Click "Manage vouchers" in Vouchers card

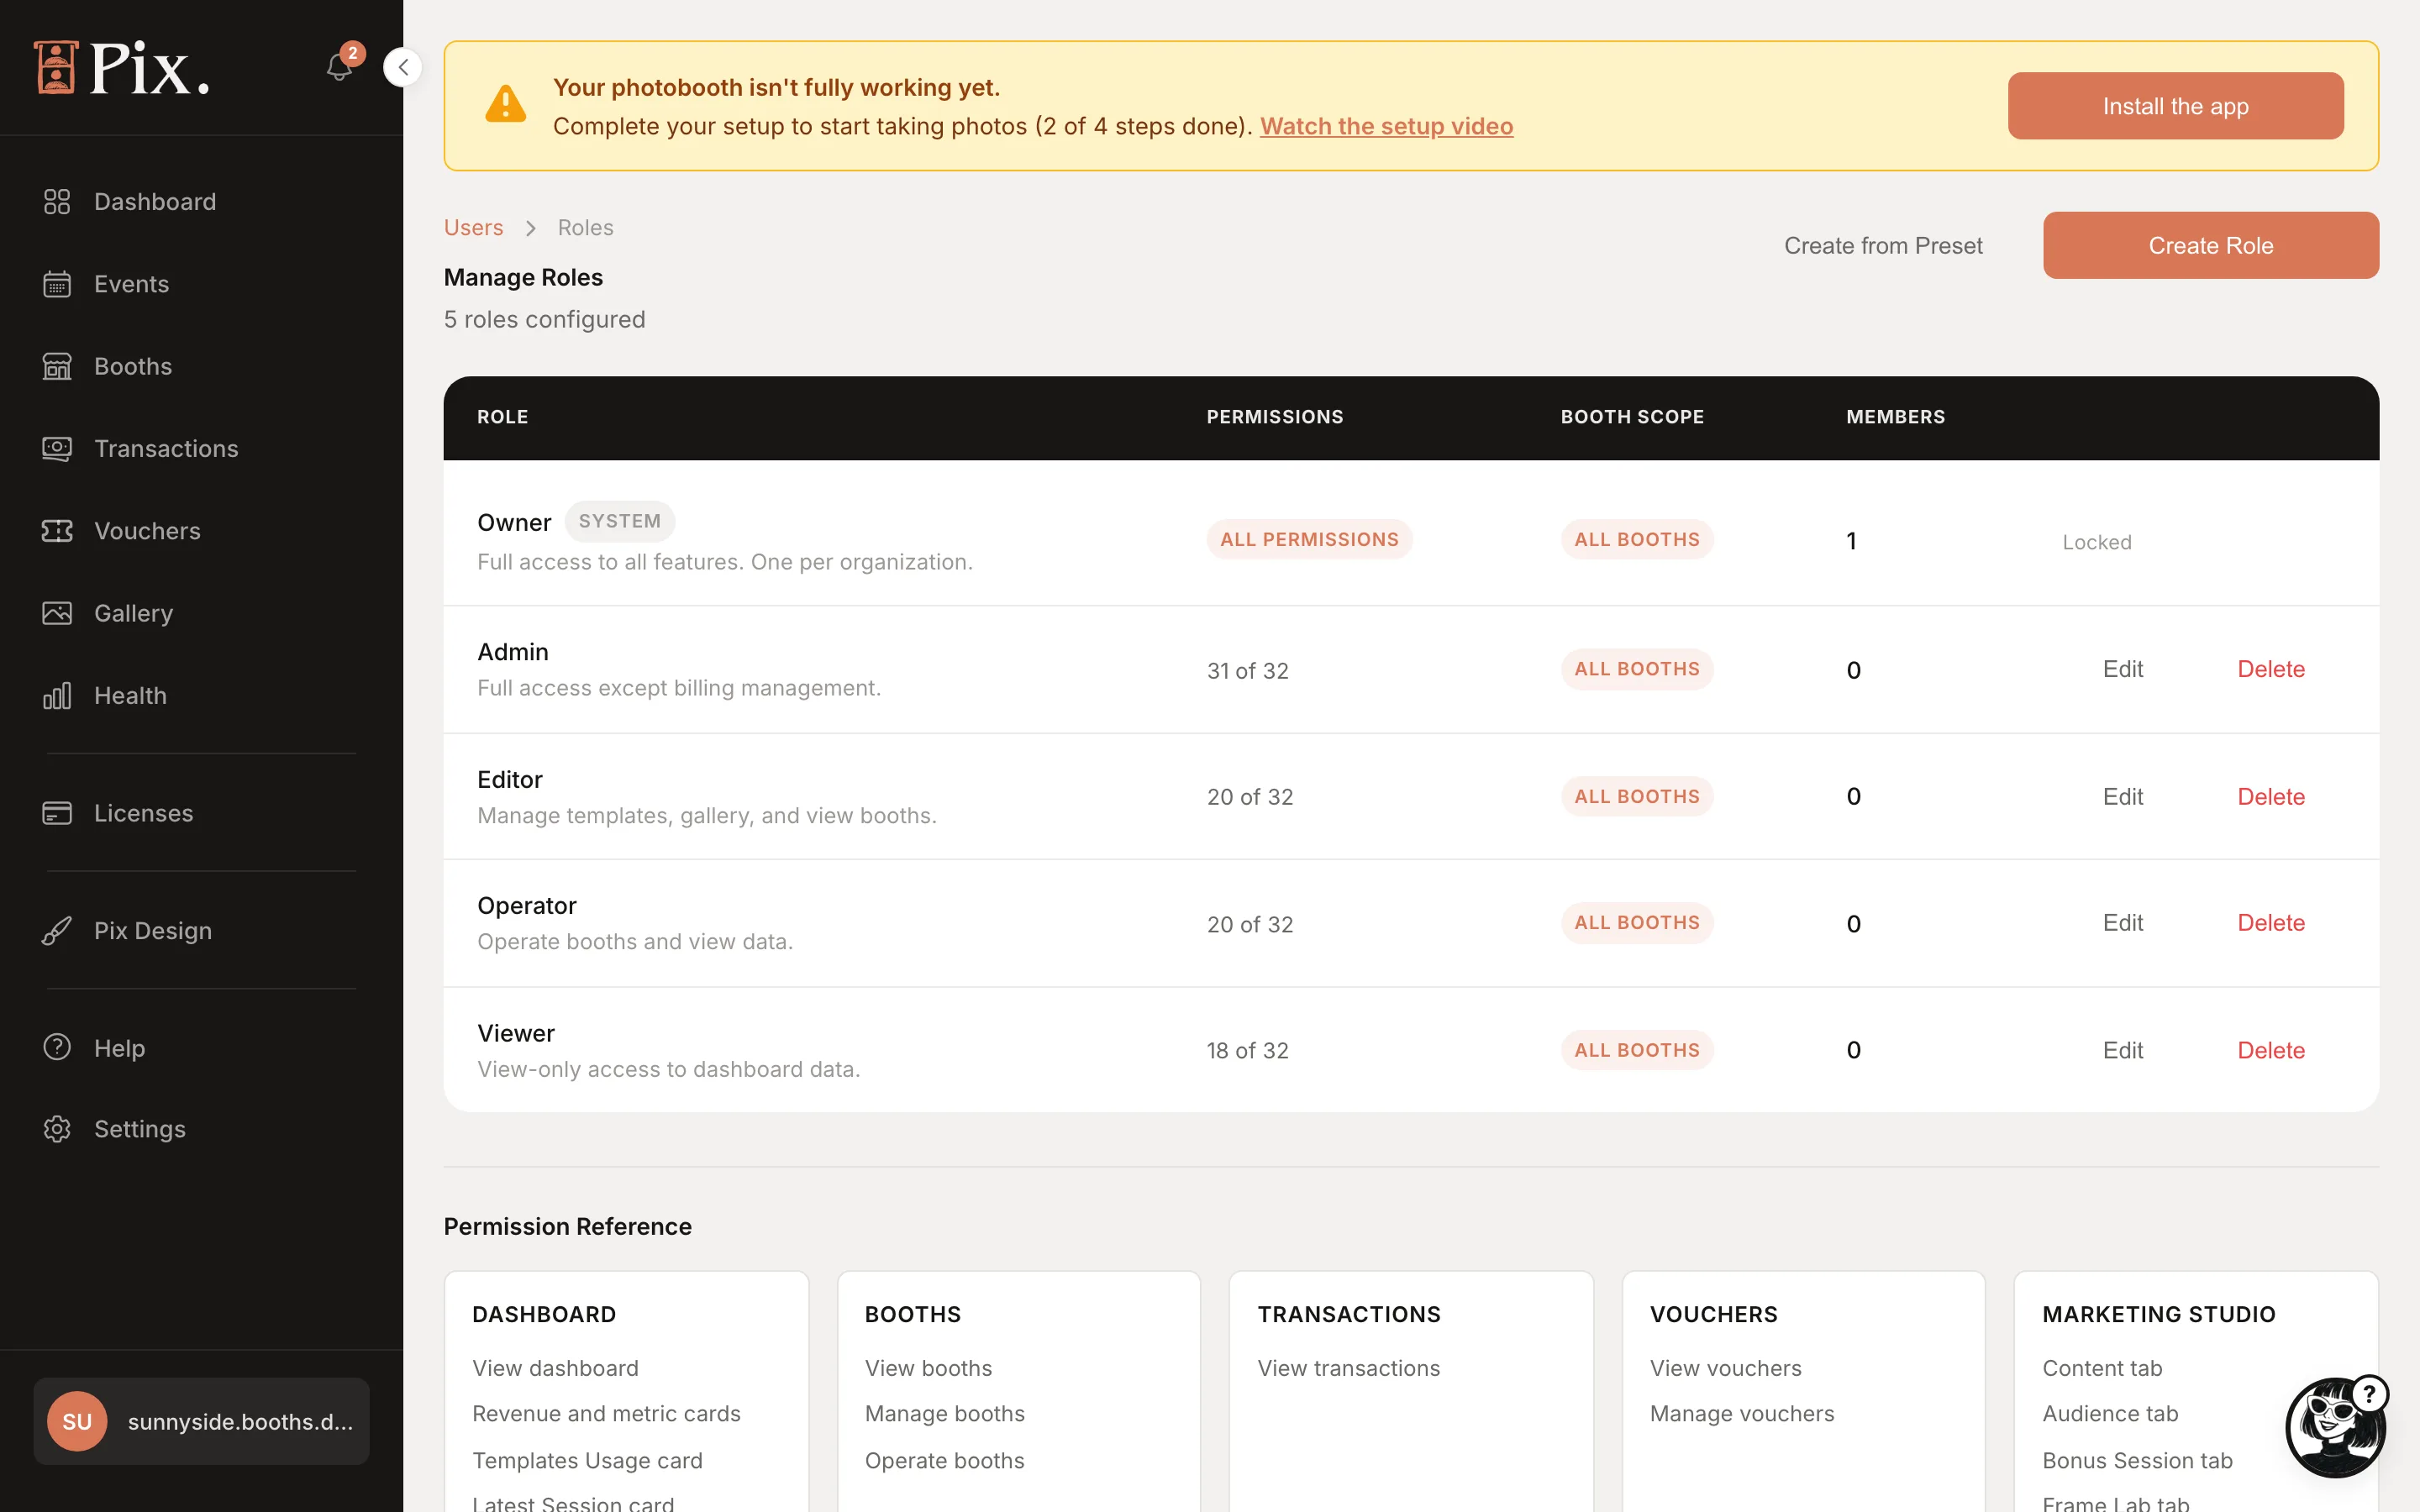tap(1742, 1413)
